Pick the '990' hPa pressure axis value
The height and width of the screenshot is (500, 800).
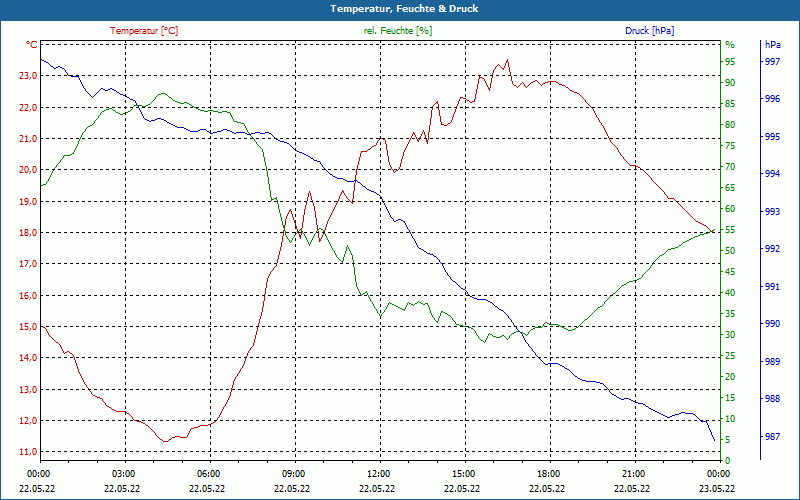click(x=773, y=324)
